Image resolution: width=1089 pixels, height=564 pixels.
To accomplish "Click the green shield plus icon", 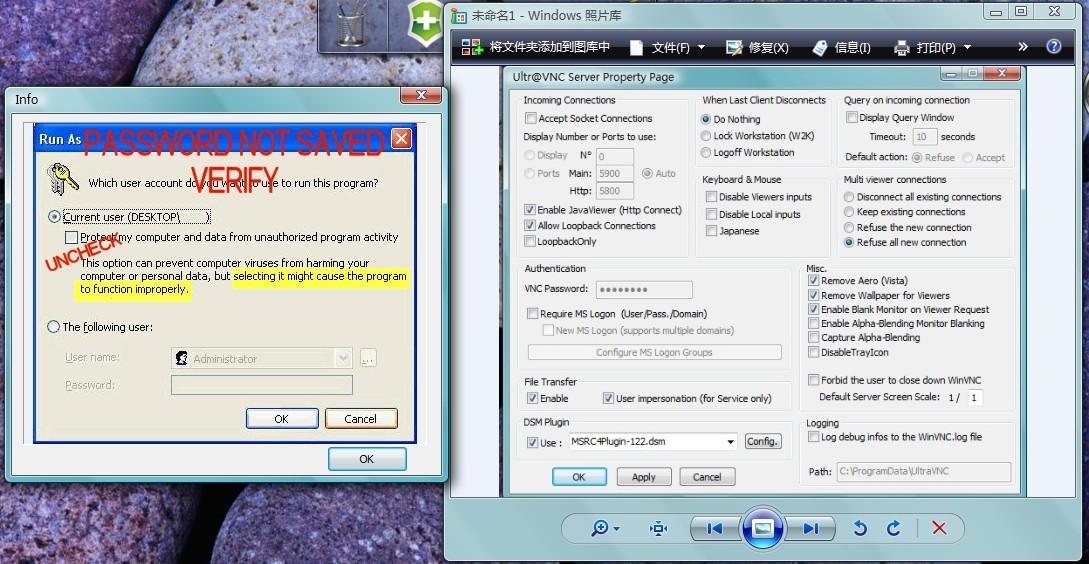I will tap(424, 22).
